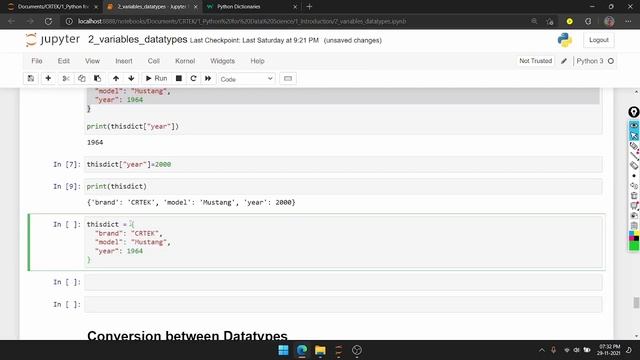Select the pen tool in annotation toolbar
Screen dimensions: 640x360
(x=633, y=146)
